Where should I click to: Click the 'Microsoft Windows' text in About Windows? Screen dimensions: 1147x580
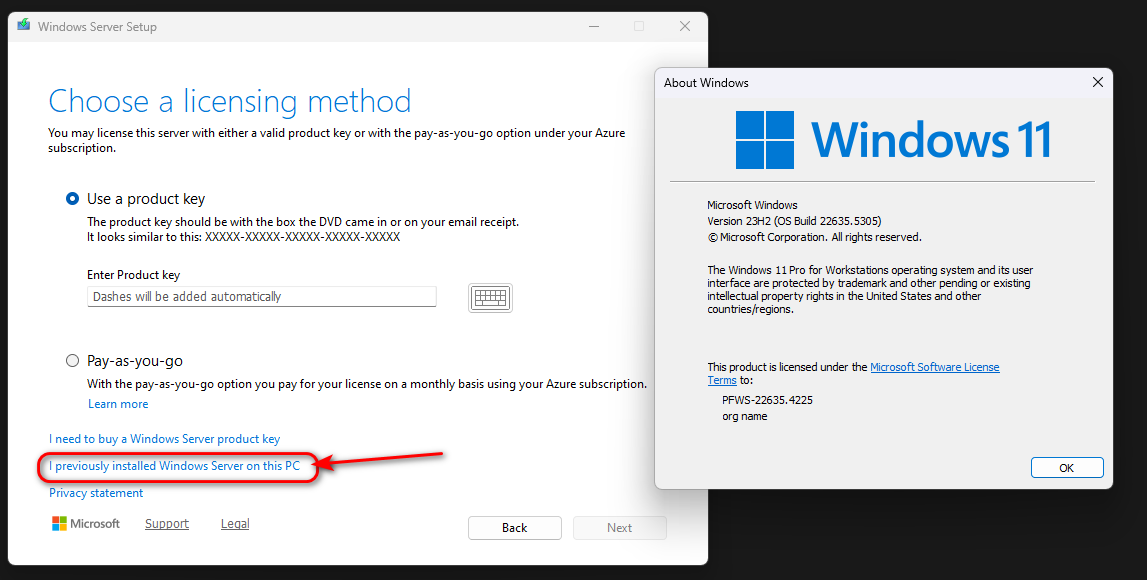(x=752, y=205)
